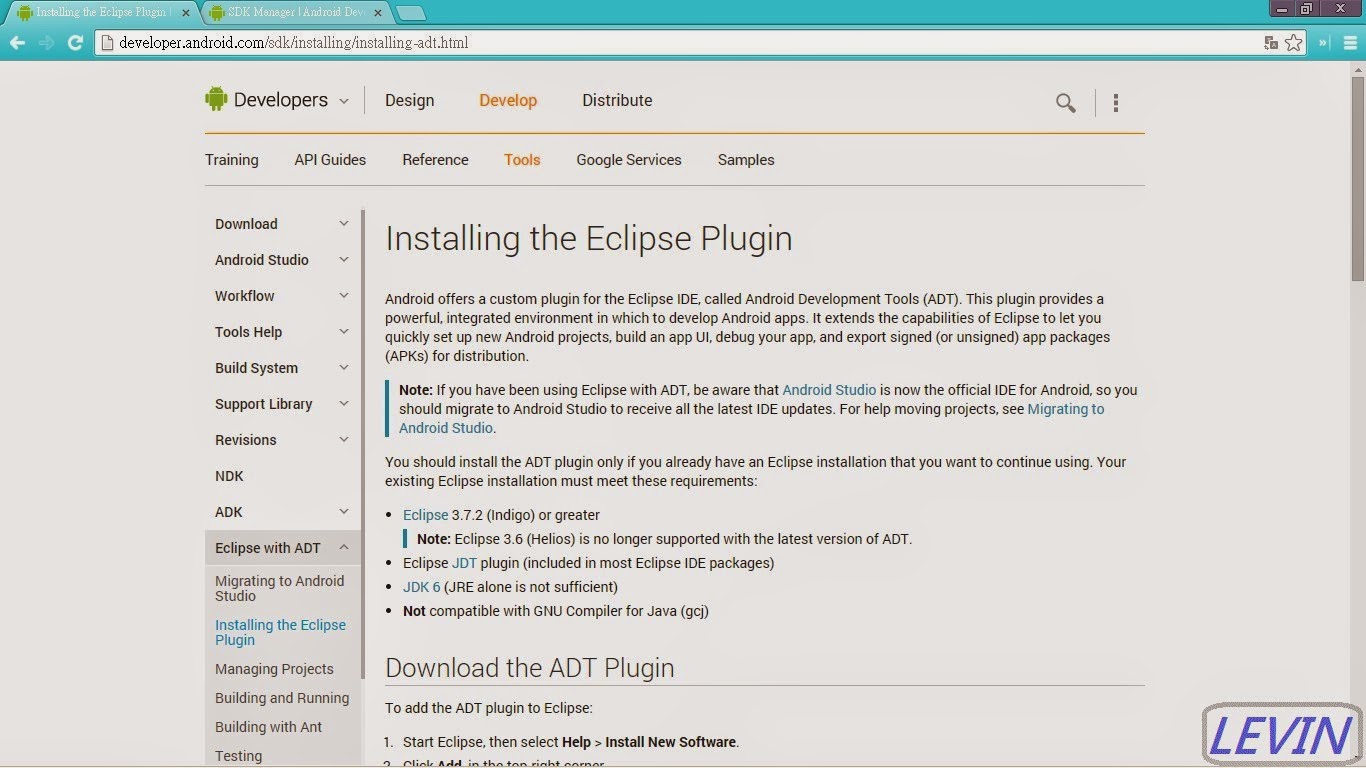This screenshot has width=1366, height=768.
Task: Click the Revisions sidebar label
Action: [x=246, y=440]
